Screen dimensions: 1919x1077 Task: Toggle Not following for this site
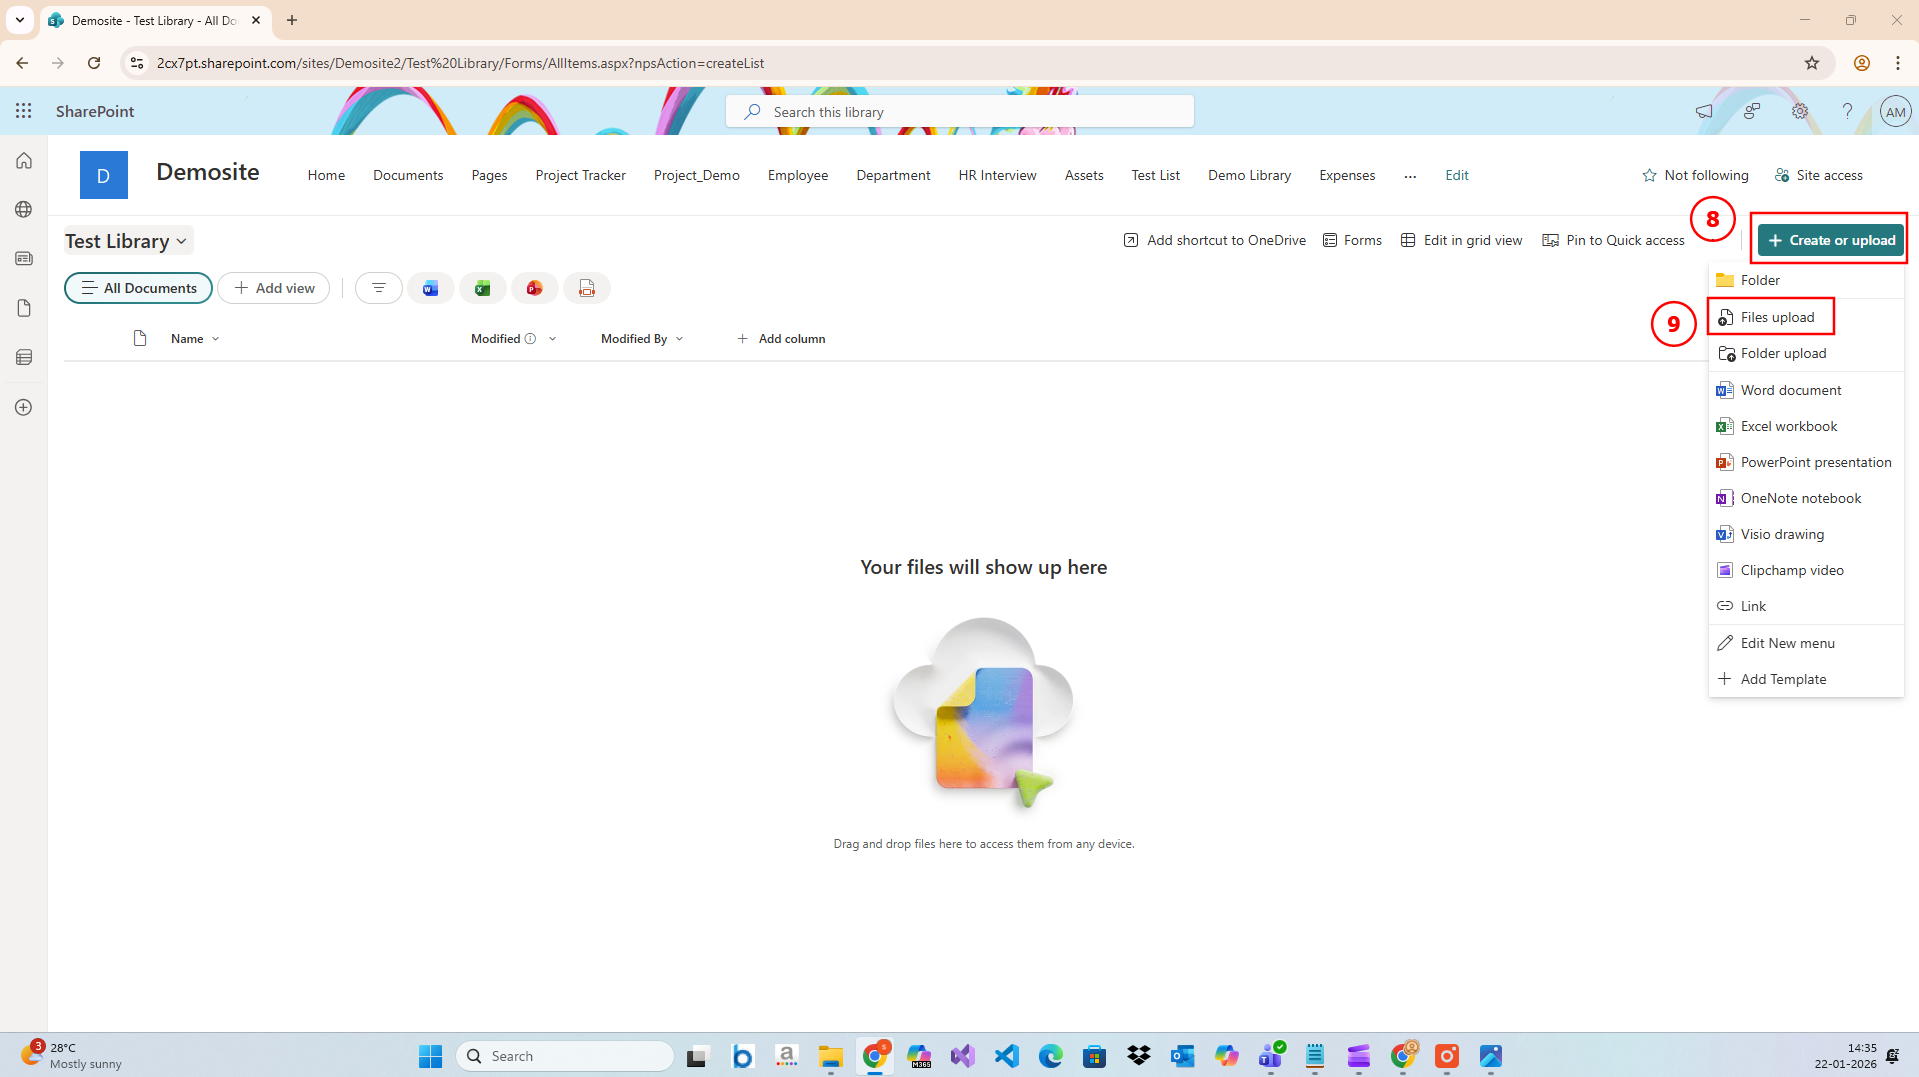pyautogui.click(x=1695, y=175)
